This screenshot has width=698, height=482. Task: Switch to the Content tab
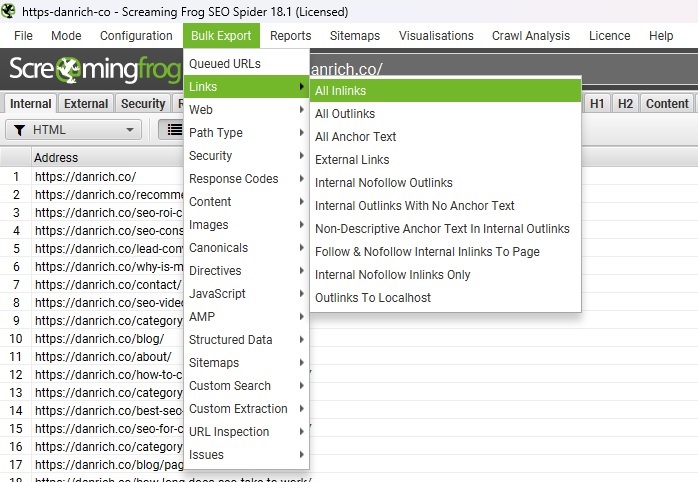[x=667, y=104]
